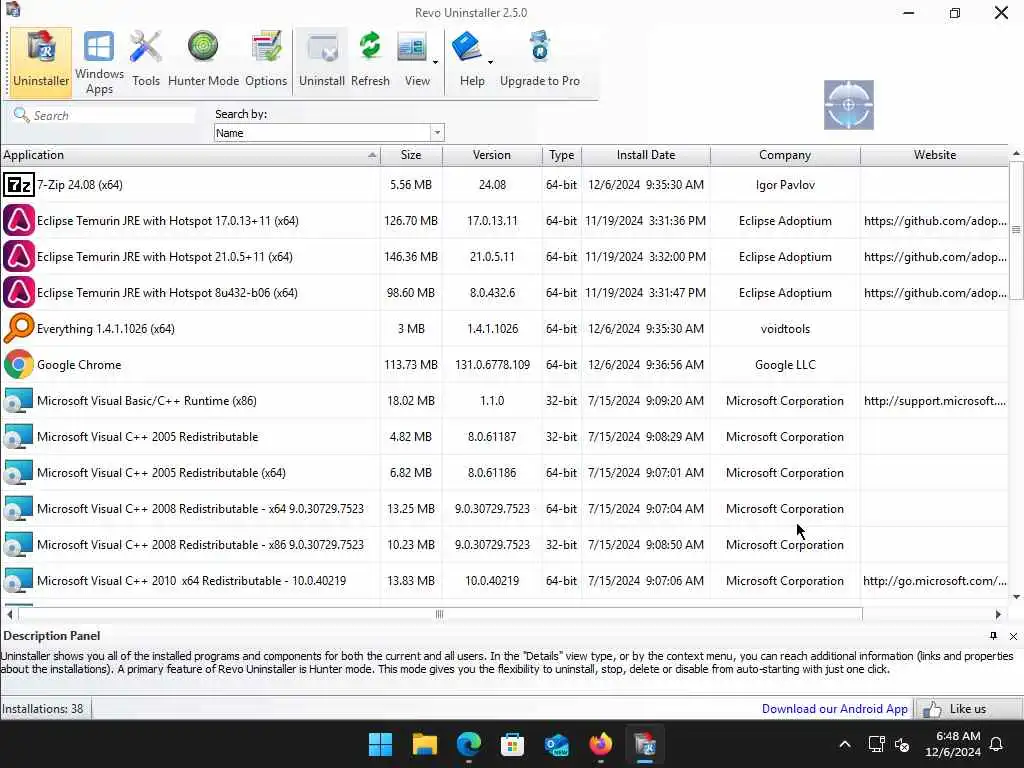This screenshot has width=1024, height=768.
Task: Click the vertical scrollbar up arrow
Action: coord(1016,153)
